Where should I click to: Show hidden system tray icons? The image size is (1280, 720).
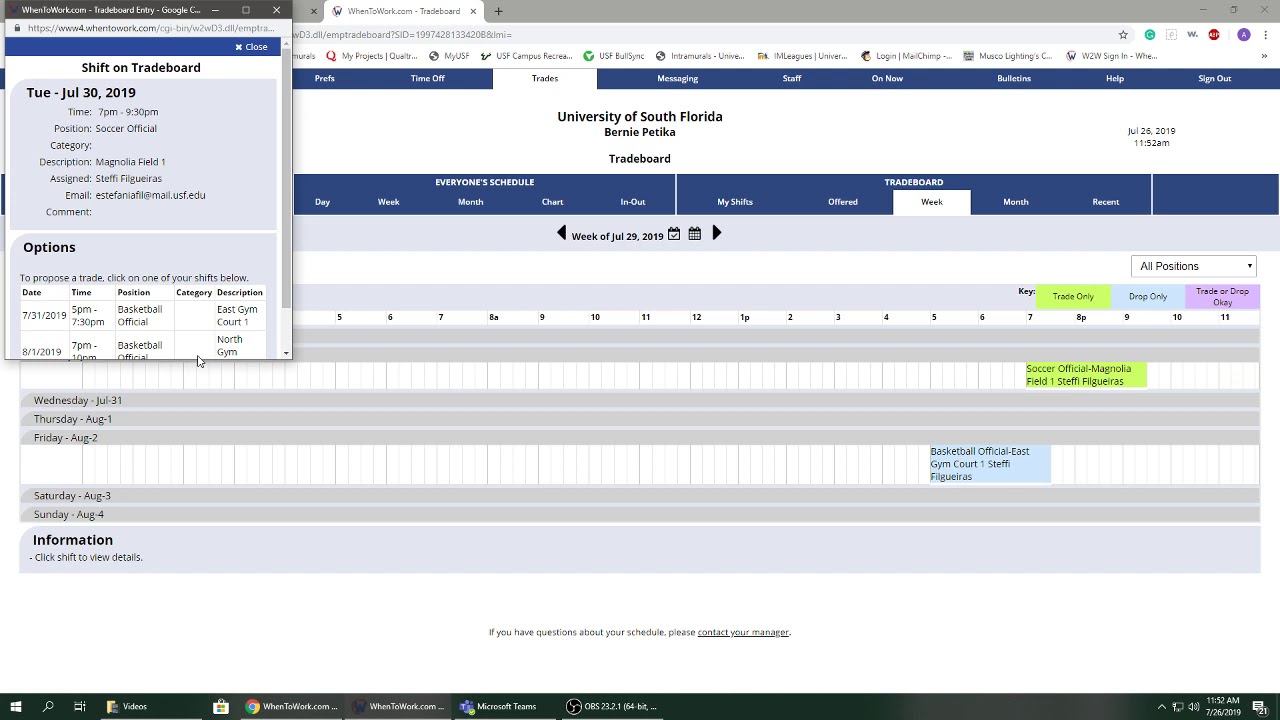coord(1161,707)
